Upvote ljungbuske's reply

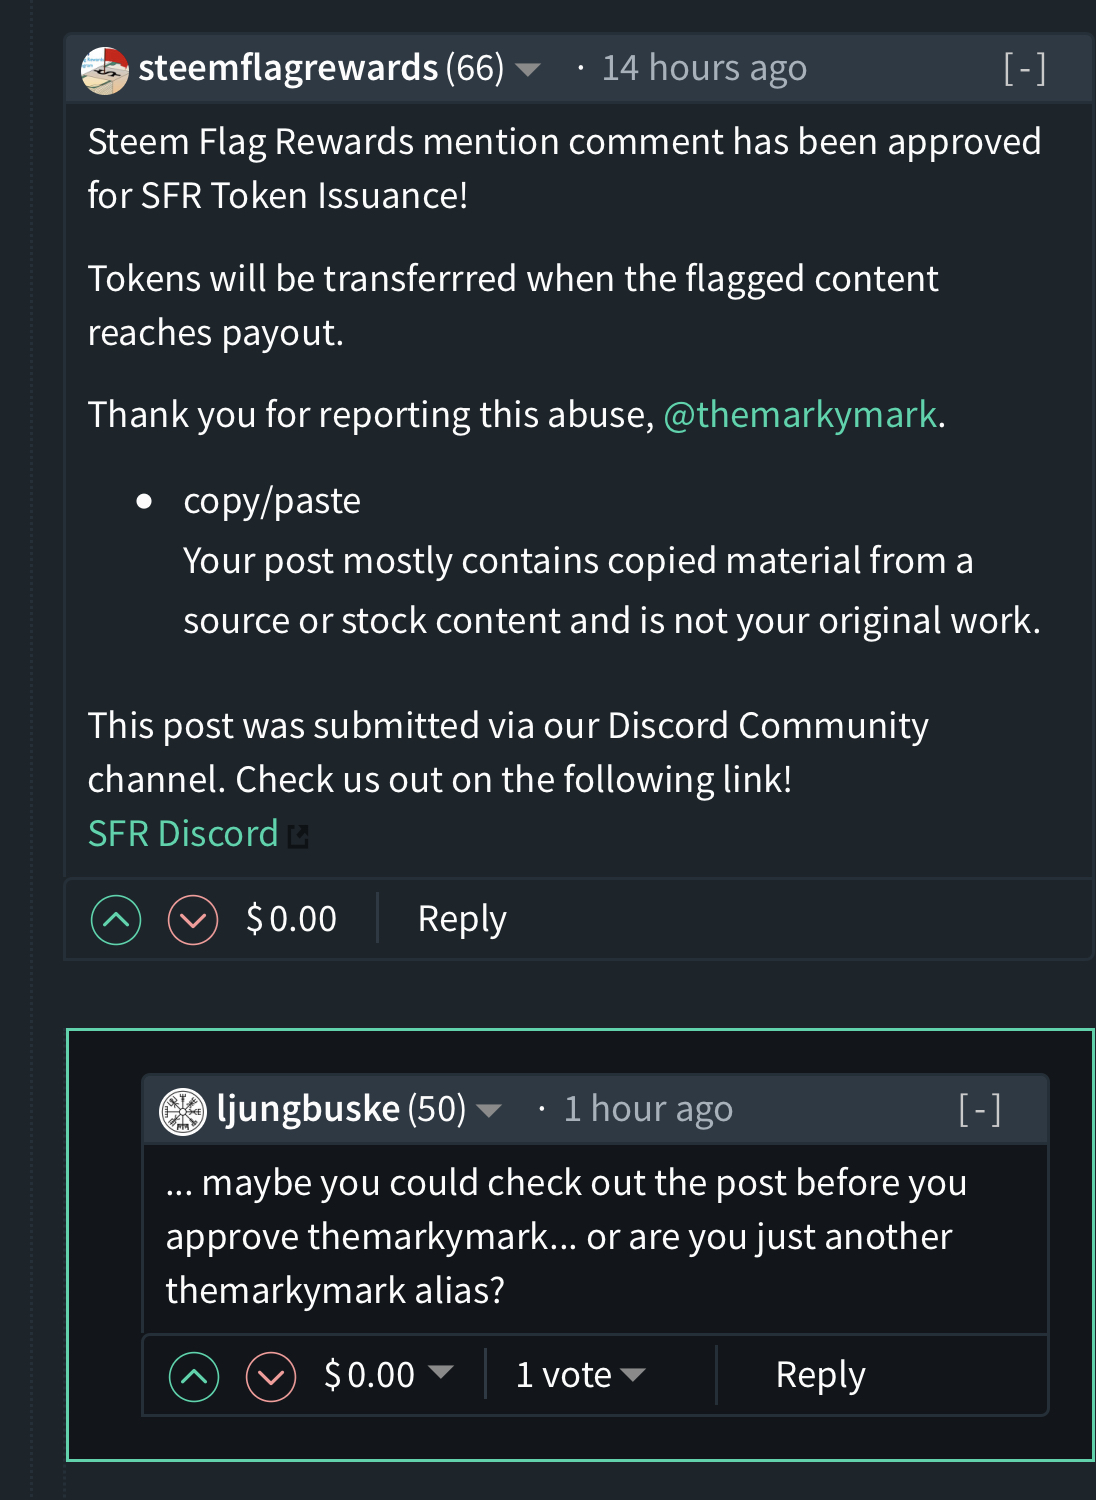click(194, 1377)
